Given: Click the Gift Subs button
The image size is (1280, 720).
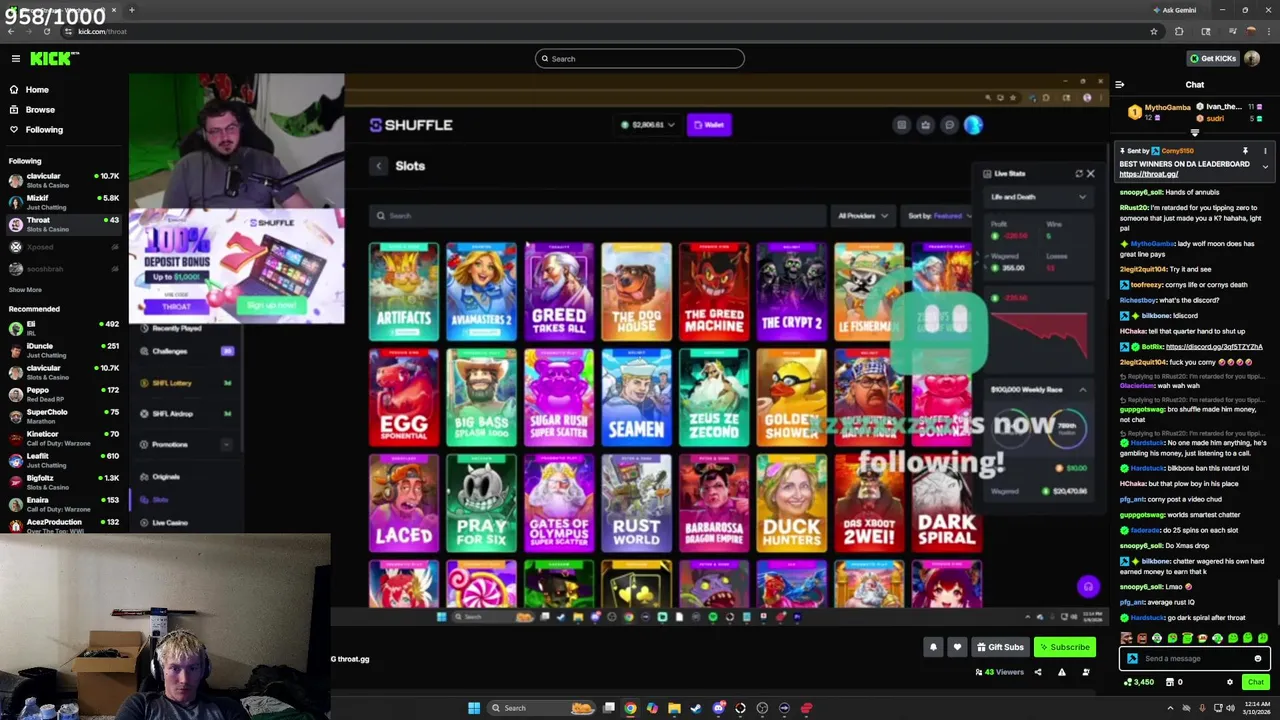Looking at the screenshot, I should [1000, 647].
